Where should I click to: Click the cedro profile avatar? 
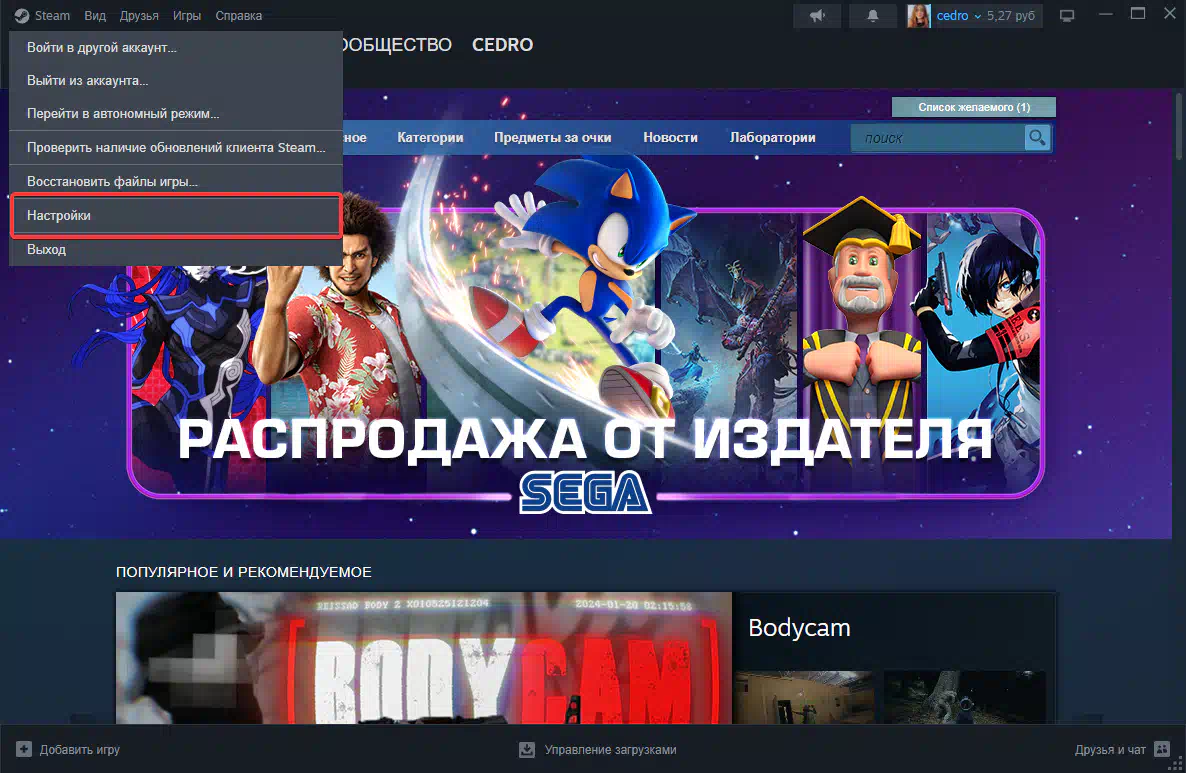(x=918, y=16)
